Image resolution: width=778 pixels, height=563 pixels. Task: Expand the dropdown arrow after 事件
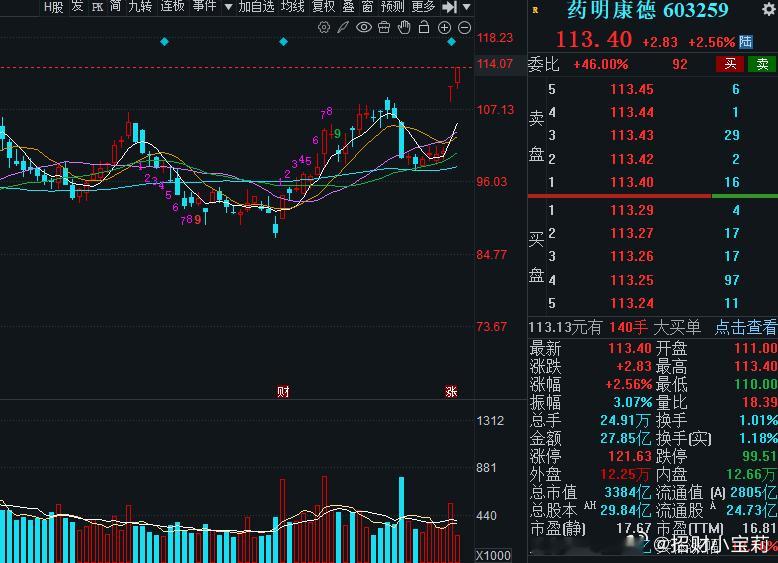pos(228,7)
